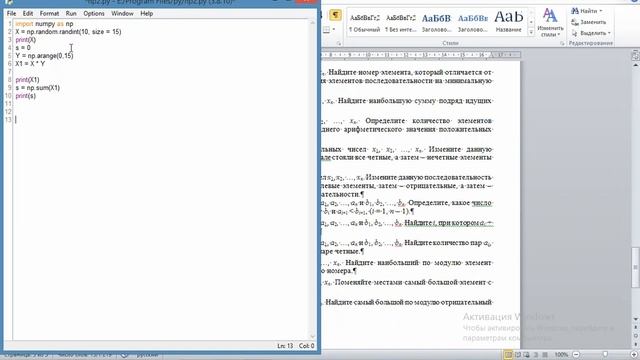Open the paragraph group dialog launcher
The image size is (640, 360).
[x=338, y=43]
